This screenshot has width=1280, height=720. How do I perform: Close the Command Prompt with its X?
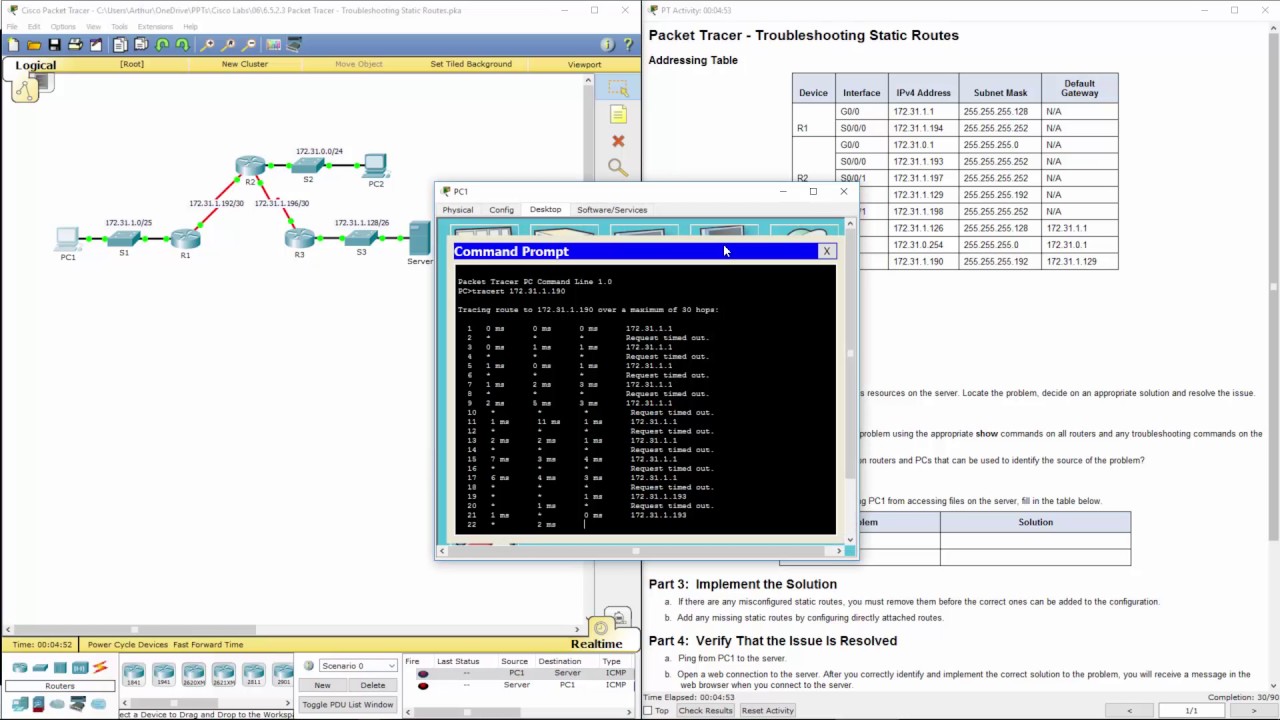pyautogui.click(x=827, y=252)
